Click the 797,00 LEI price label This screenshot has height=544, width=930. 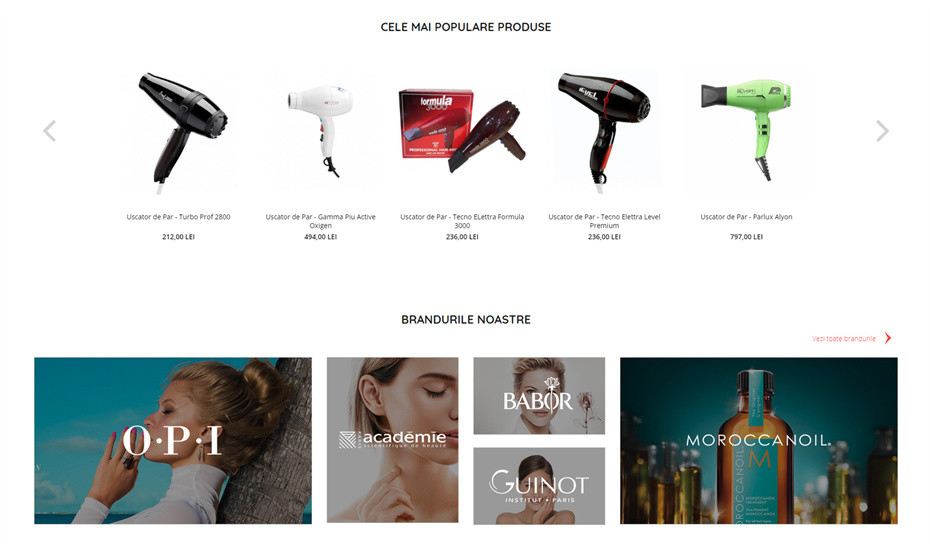point(746,237)
